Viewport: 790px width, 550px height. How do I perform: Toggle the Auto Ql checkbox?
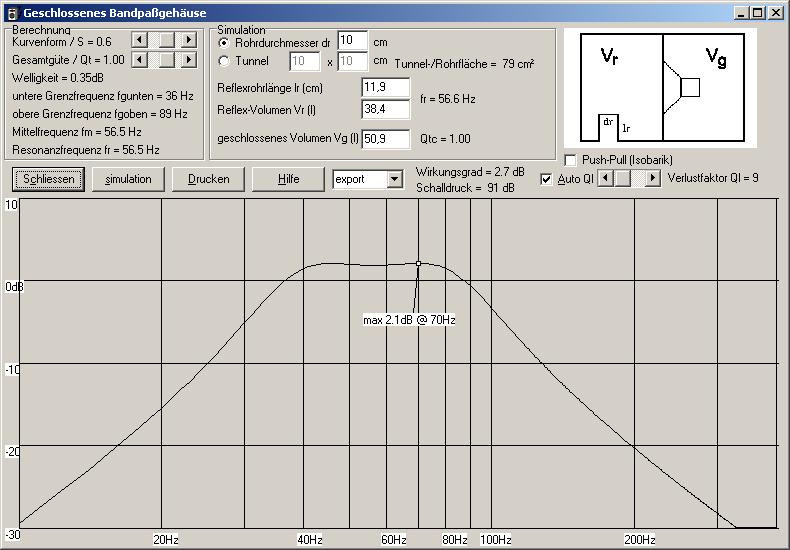point(546,179)
